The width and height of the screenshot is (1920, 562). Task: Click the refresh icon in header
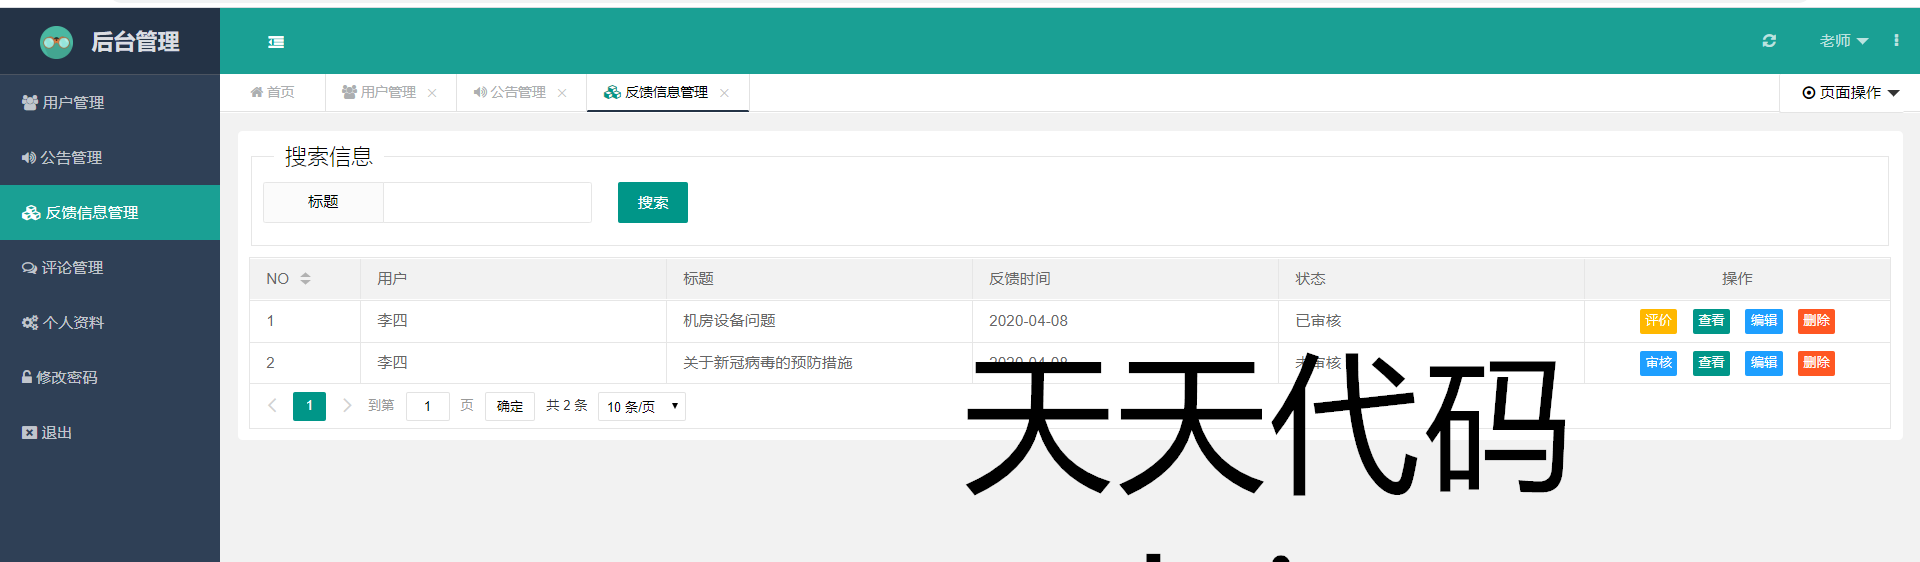point(1769,41)
